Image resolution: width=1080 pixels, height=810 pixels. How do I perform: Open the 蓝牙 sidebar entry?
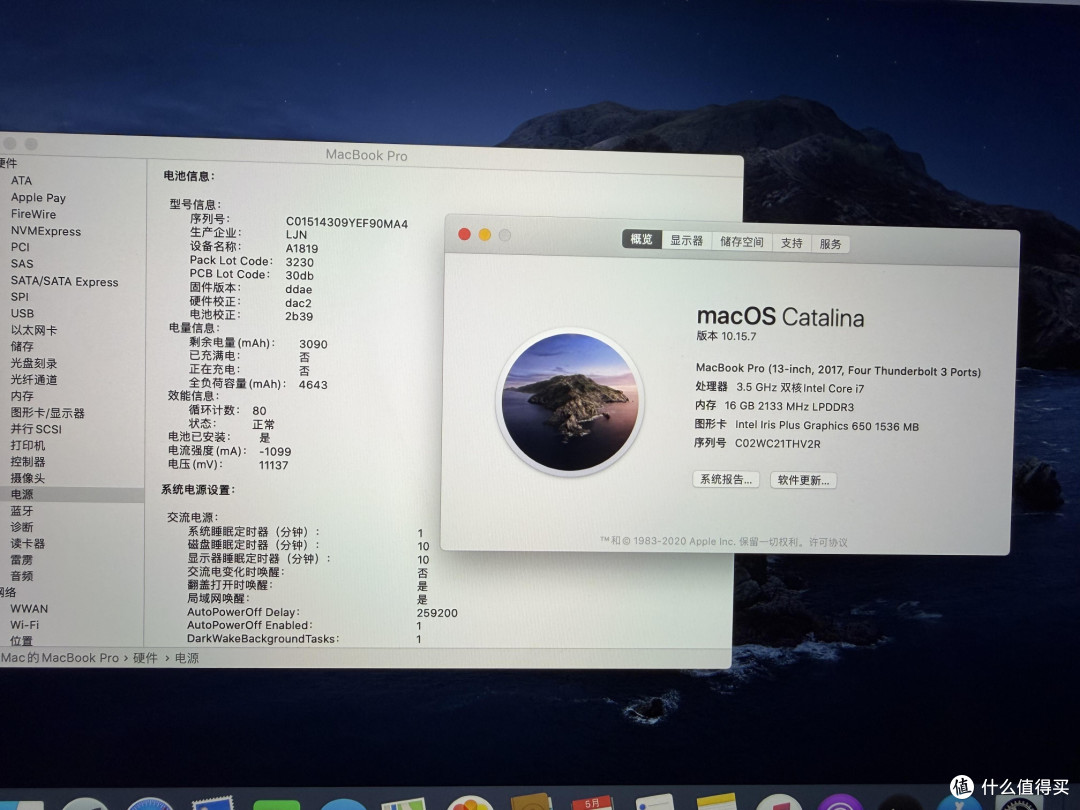tap(21, 511)
